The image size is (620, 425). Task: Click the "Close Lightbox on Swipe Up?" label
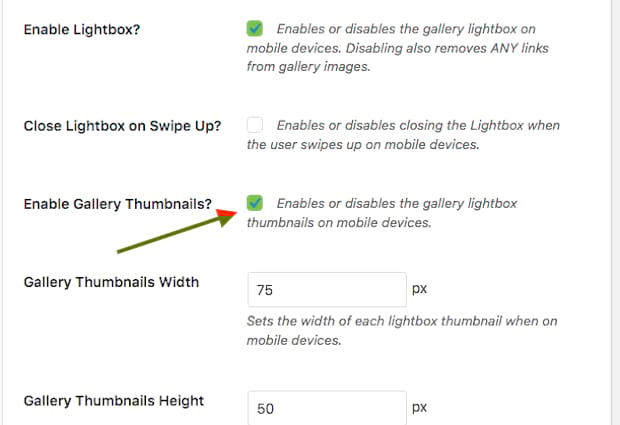coord(122,126)
